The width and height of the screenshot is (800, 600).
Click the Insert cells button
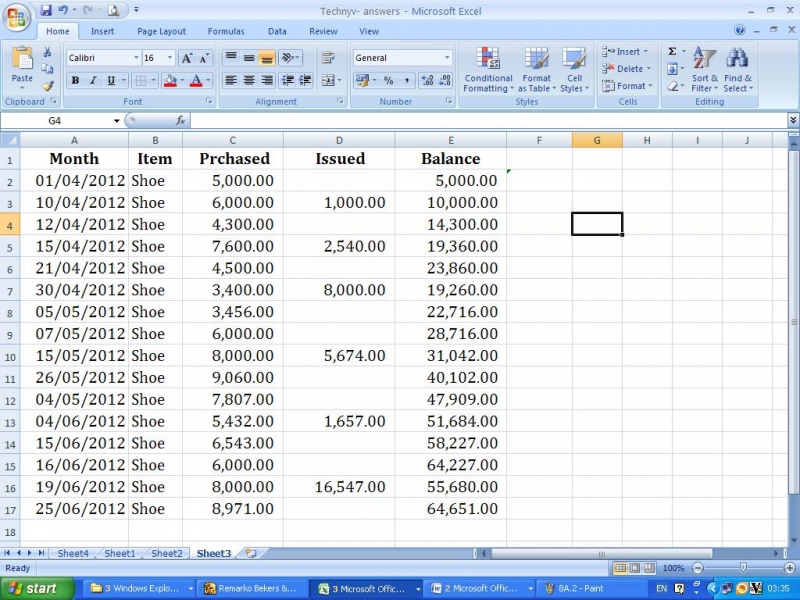pos(626,52)
